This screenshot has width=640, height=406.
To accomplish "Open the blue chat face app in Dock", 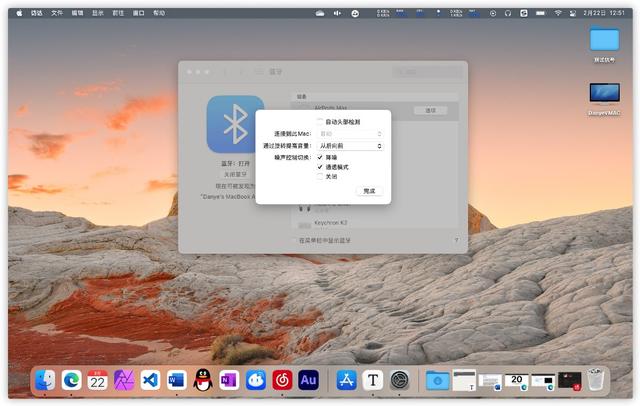I will 256,380.
